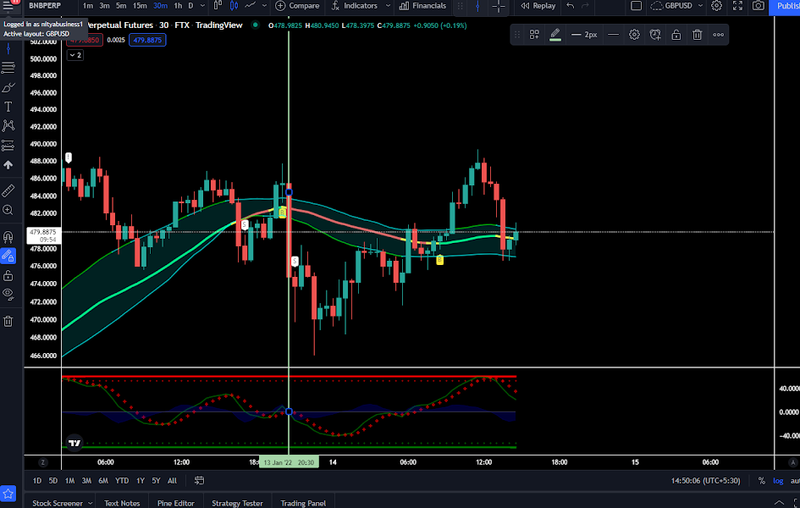
Task: Change line color via pencil swatch
Action: pyautogui.click(x=555, y=35)
